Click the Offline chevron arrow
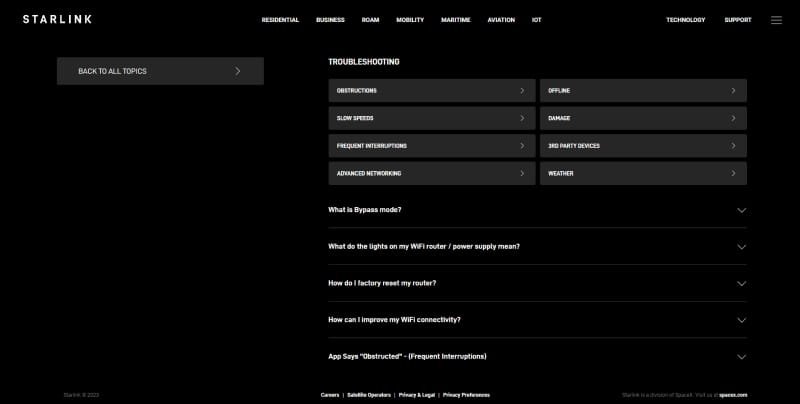This screenshot has height=404, width=800. pyautogui.click(x=733, y=90)
